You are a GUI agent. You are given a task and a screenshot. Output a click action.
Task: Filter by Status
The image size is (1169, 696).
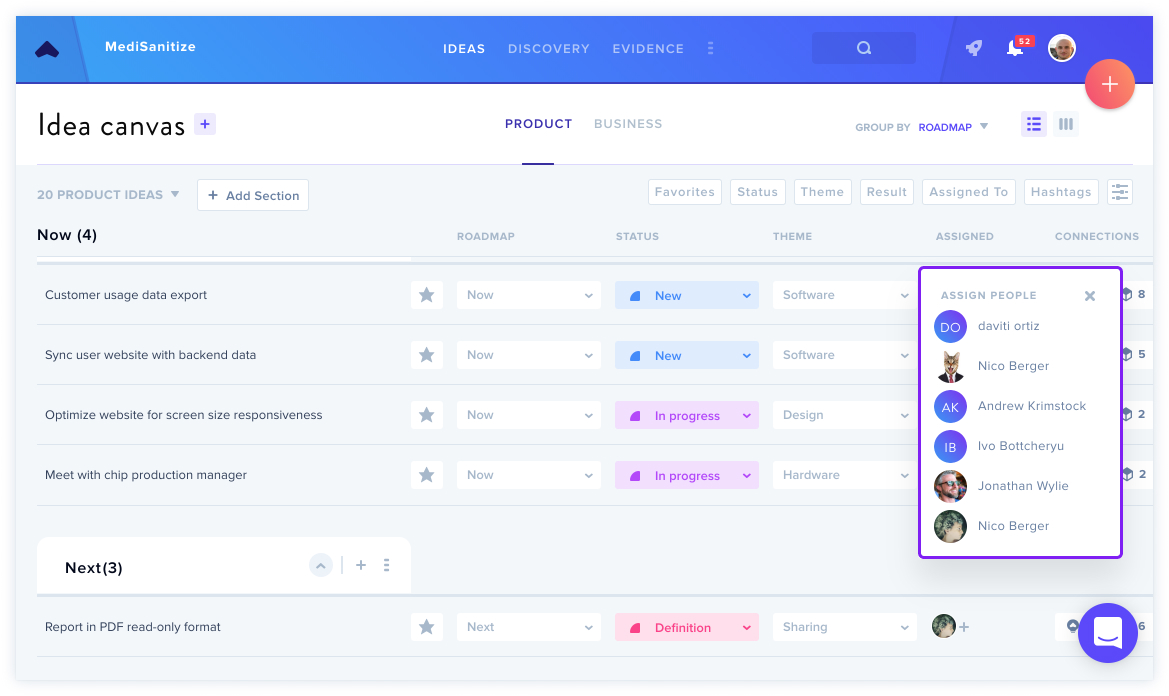tap(757, 192)
